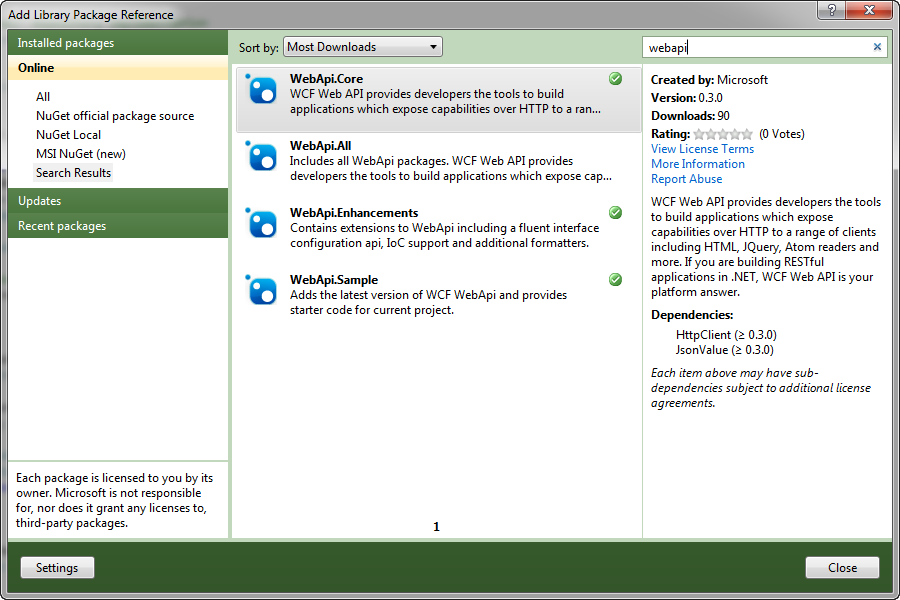
Task: Click the installed checkmark on WebApi.Sample
Action: 615,280
